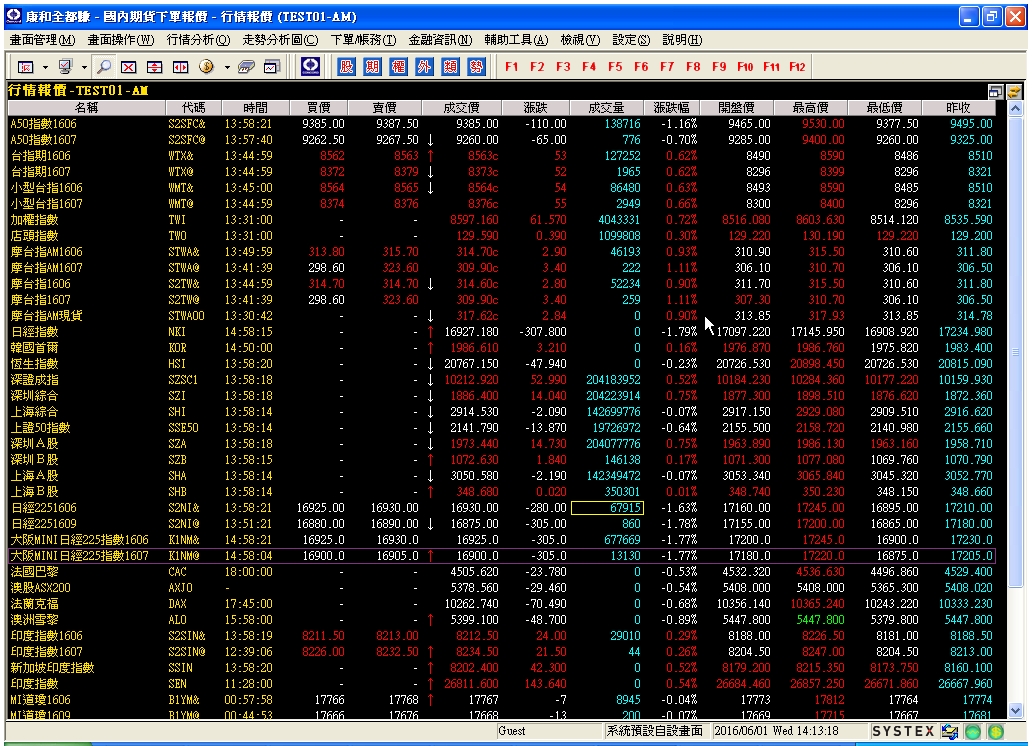Click the 期 futures toolbar button
1032x746 pixels.
373,67
